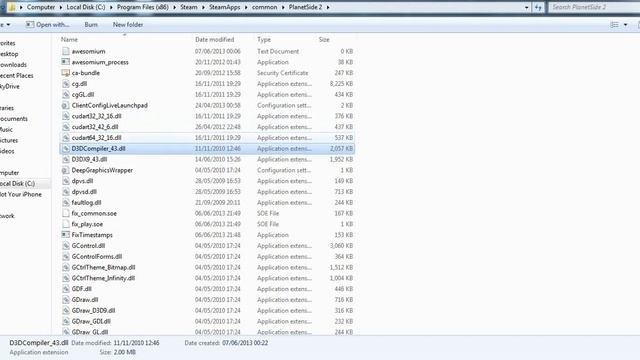Click the FixTimestamps application icon

(65, 235)
